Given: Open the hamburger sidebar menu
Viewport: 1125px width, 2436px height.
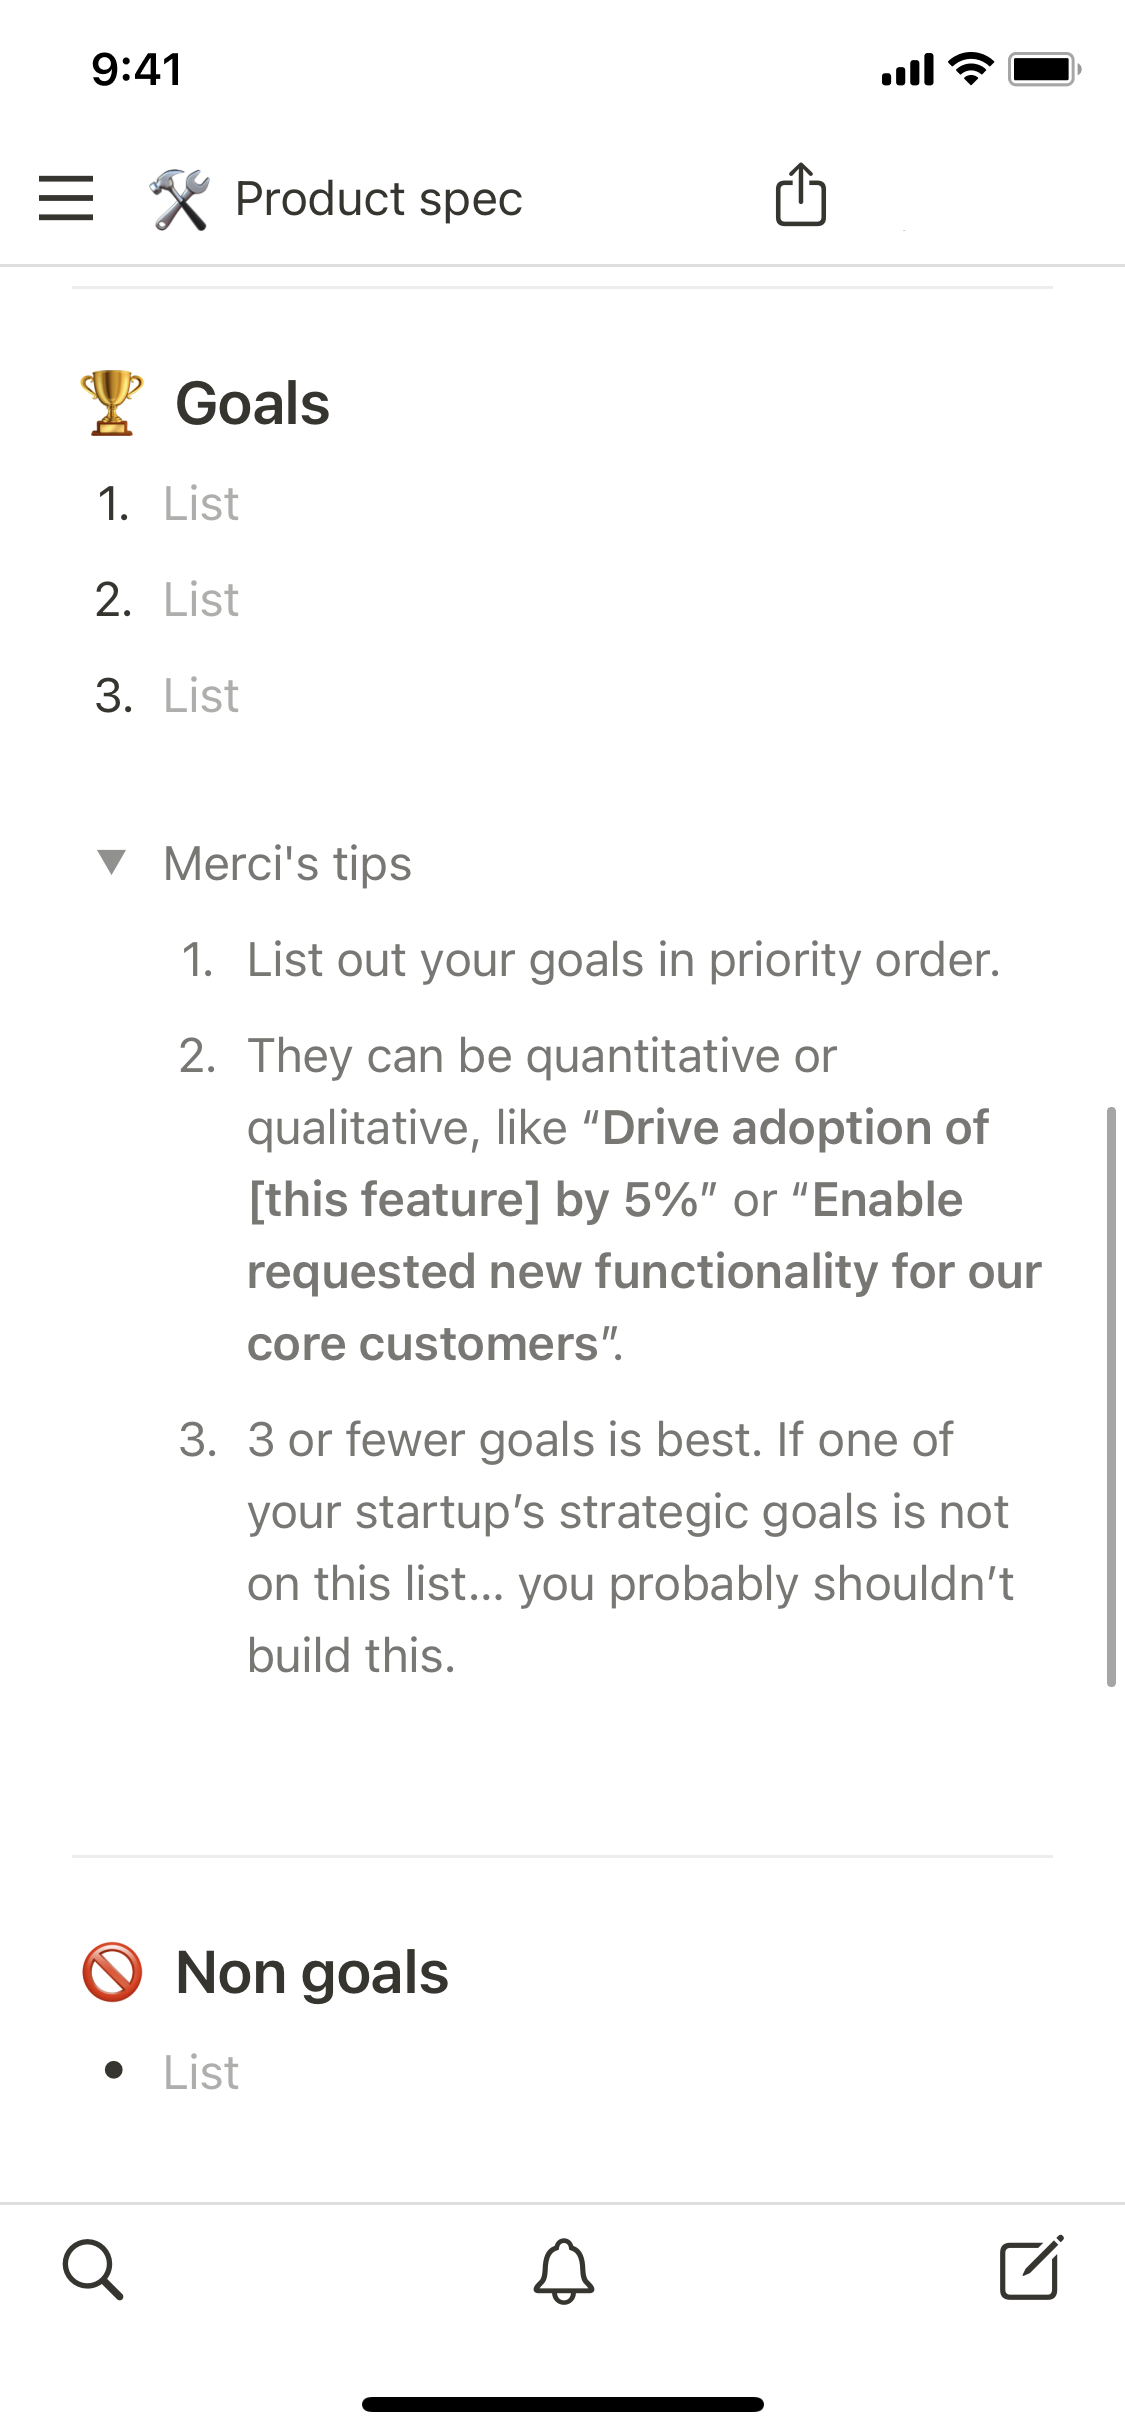Looking at the screenshot, I should (66, 197).
